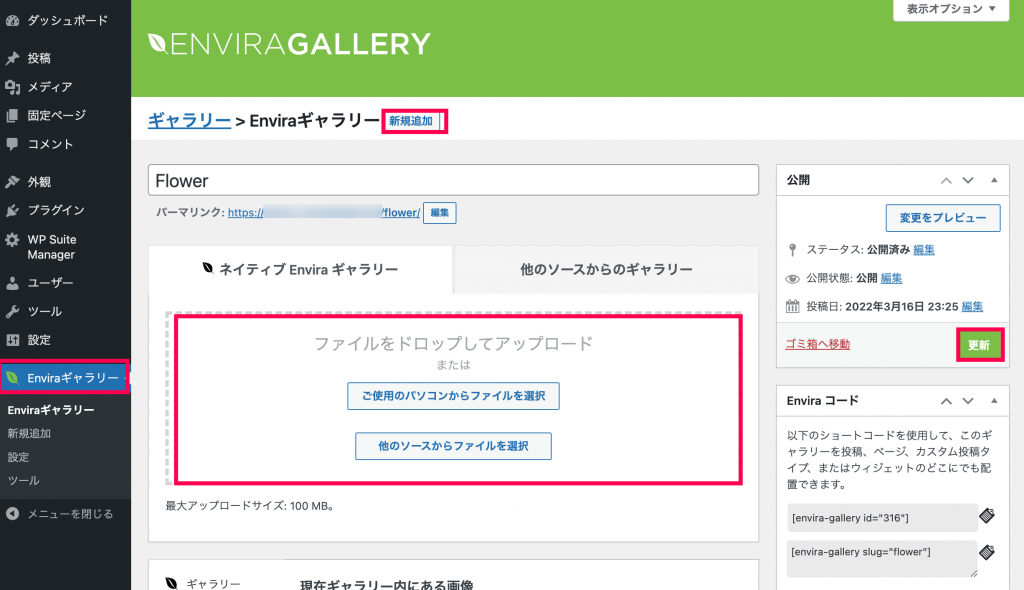The image size is (1024, 590).
Task: Click the eye icon beside 公開状態
Action: coord(792,278)
